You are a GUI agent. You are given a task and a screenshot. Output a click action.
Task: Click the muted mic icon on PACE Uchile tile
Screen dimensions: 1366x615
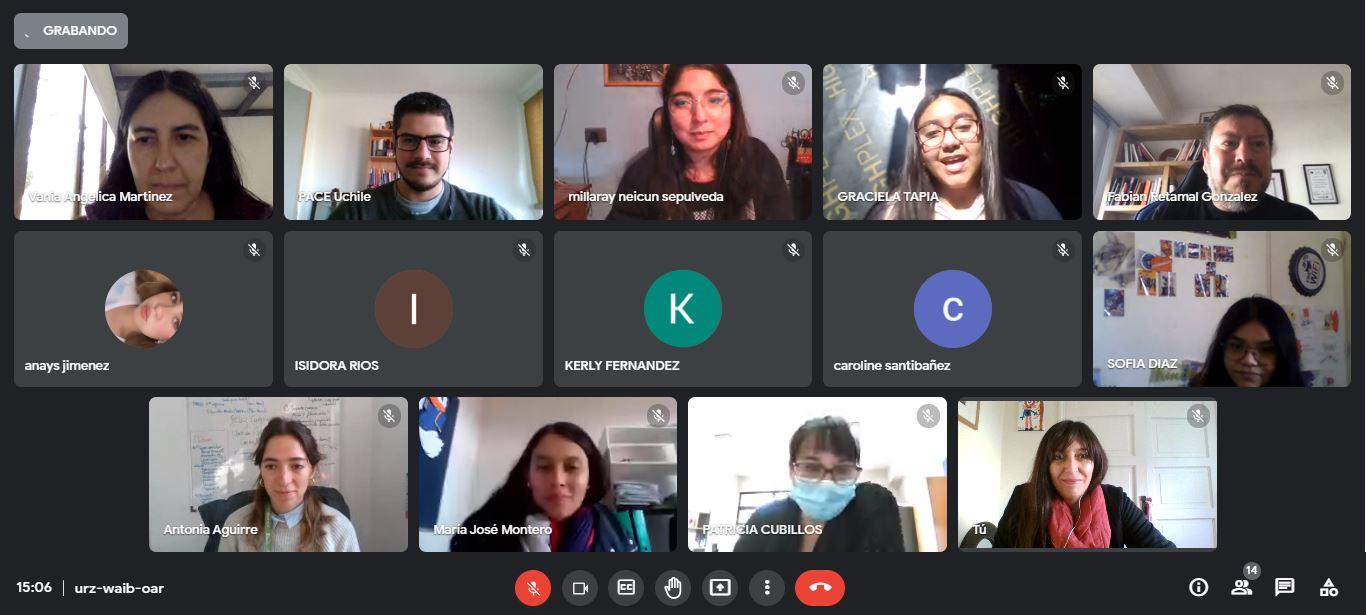pyautogui.click(x=524, y=83)
